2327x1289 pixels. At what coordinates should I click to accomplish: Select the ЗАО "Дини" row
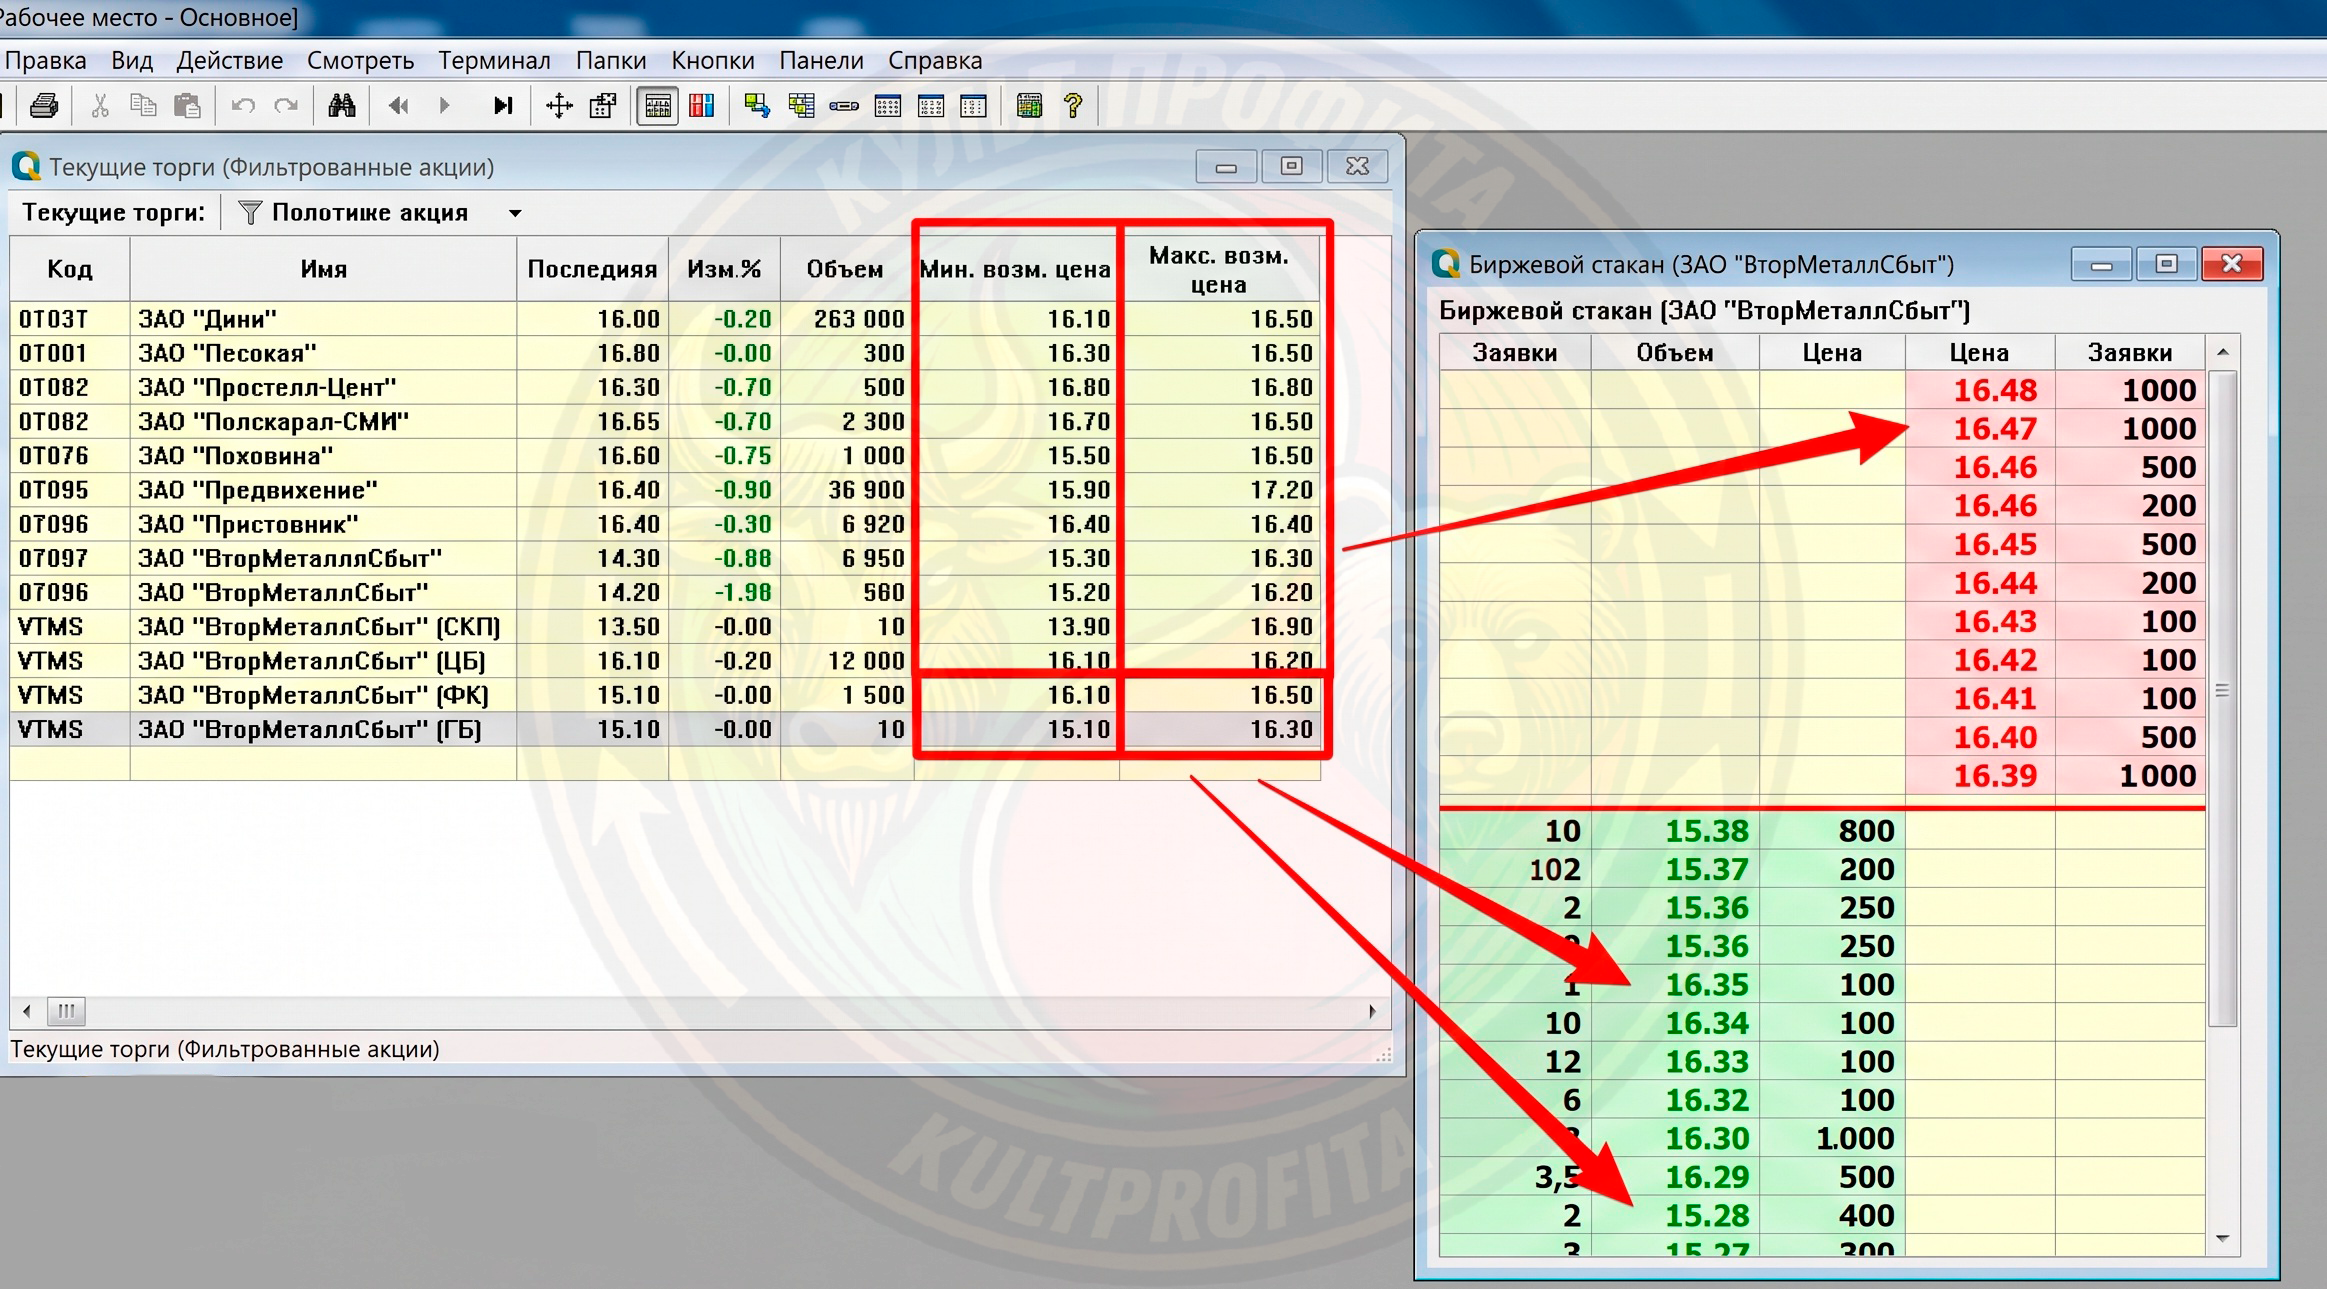coord(665,319)
